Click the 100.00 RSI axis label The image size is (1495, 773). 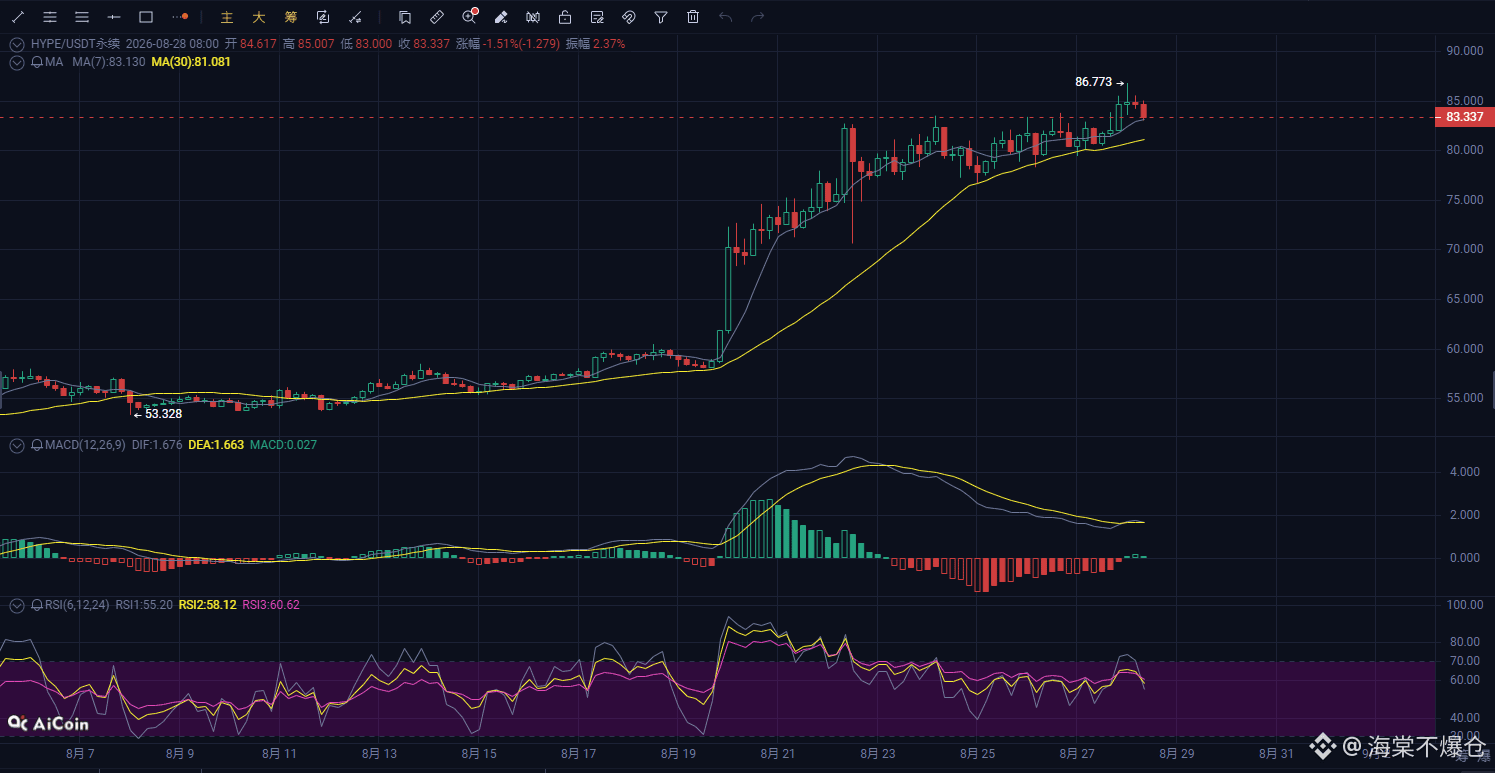(x=1465, y=605)
